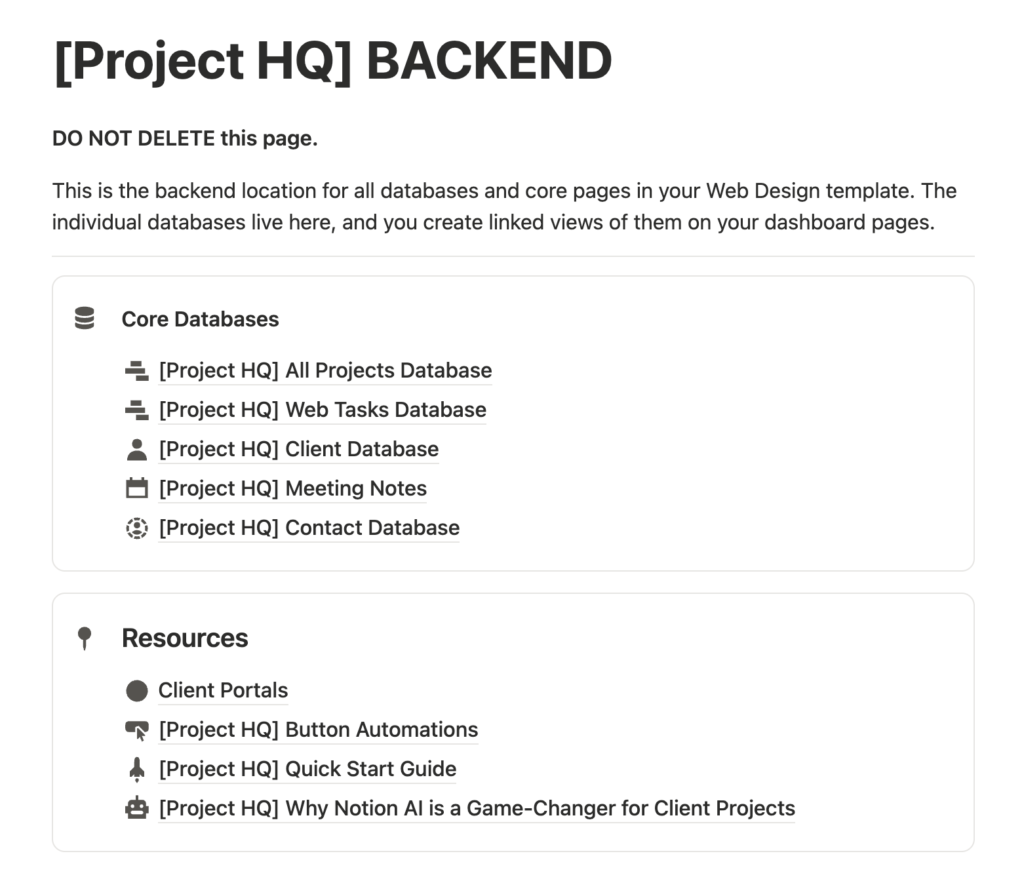1024x881 pixels.
Task: Open the Client Database page
Action: point(297,449)
